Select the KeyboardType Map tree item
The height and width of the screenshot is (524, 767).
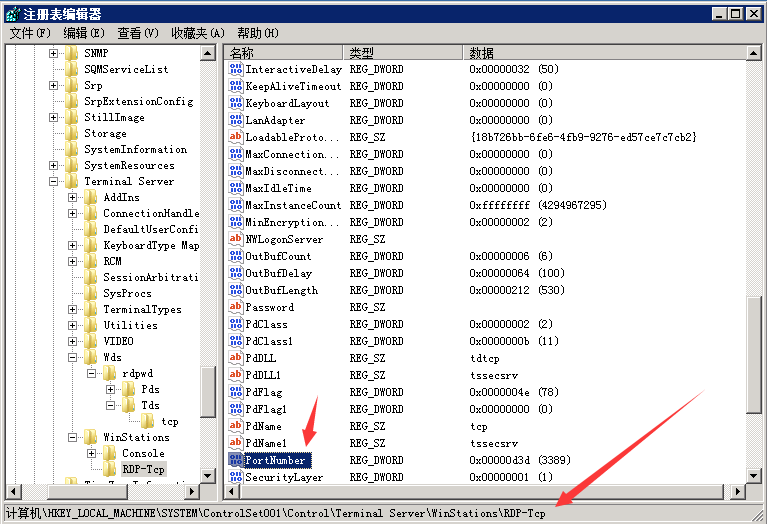coord(151,246)
